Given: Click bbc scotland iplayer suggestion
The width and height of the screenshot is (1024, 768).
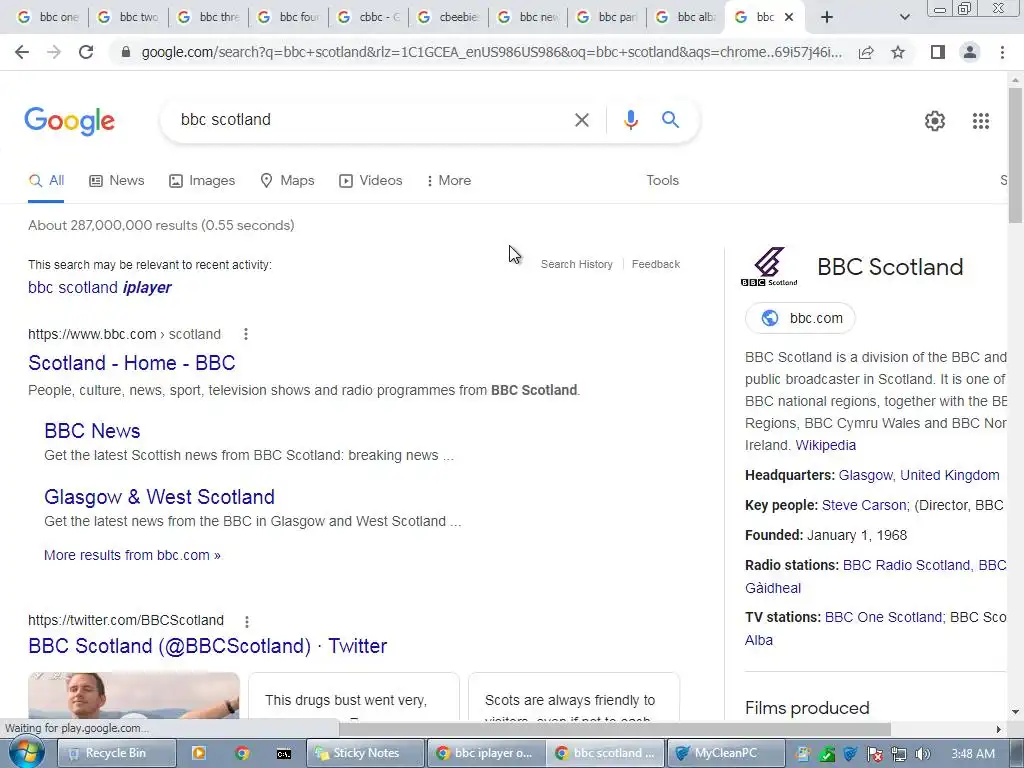Looking at the screenshot, I should [x=100, y=287].
